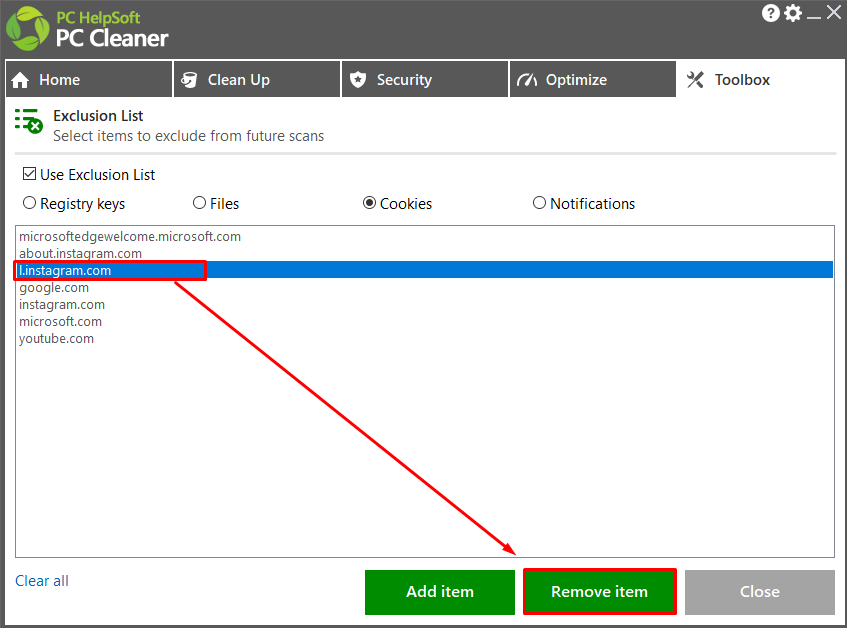Click the PC Cleaner green leaf logo
Viewport: 847px width, 628px height.
click(x=27, y=29)
